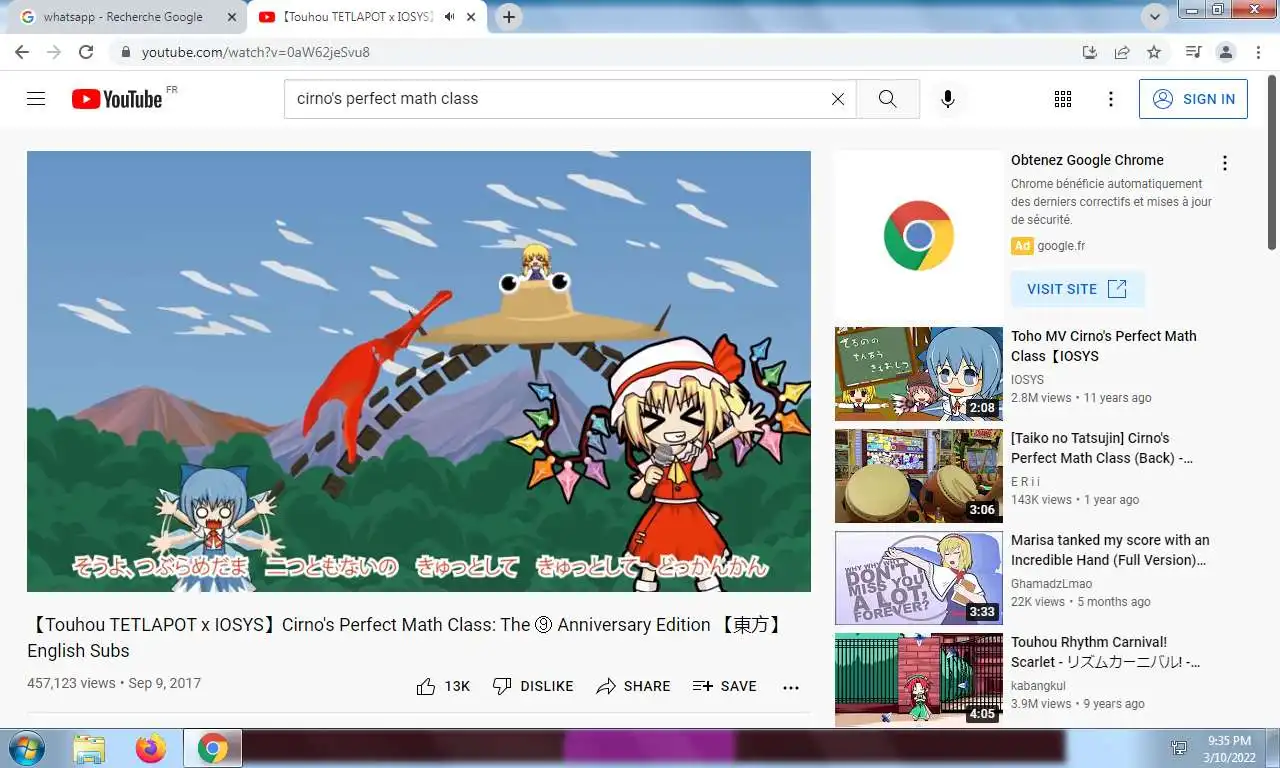This screenshot has height=768, width=1280.
Task: Open the IOSYS channel
Action: [1027, 380]
